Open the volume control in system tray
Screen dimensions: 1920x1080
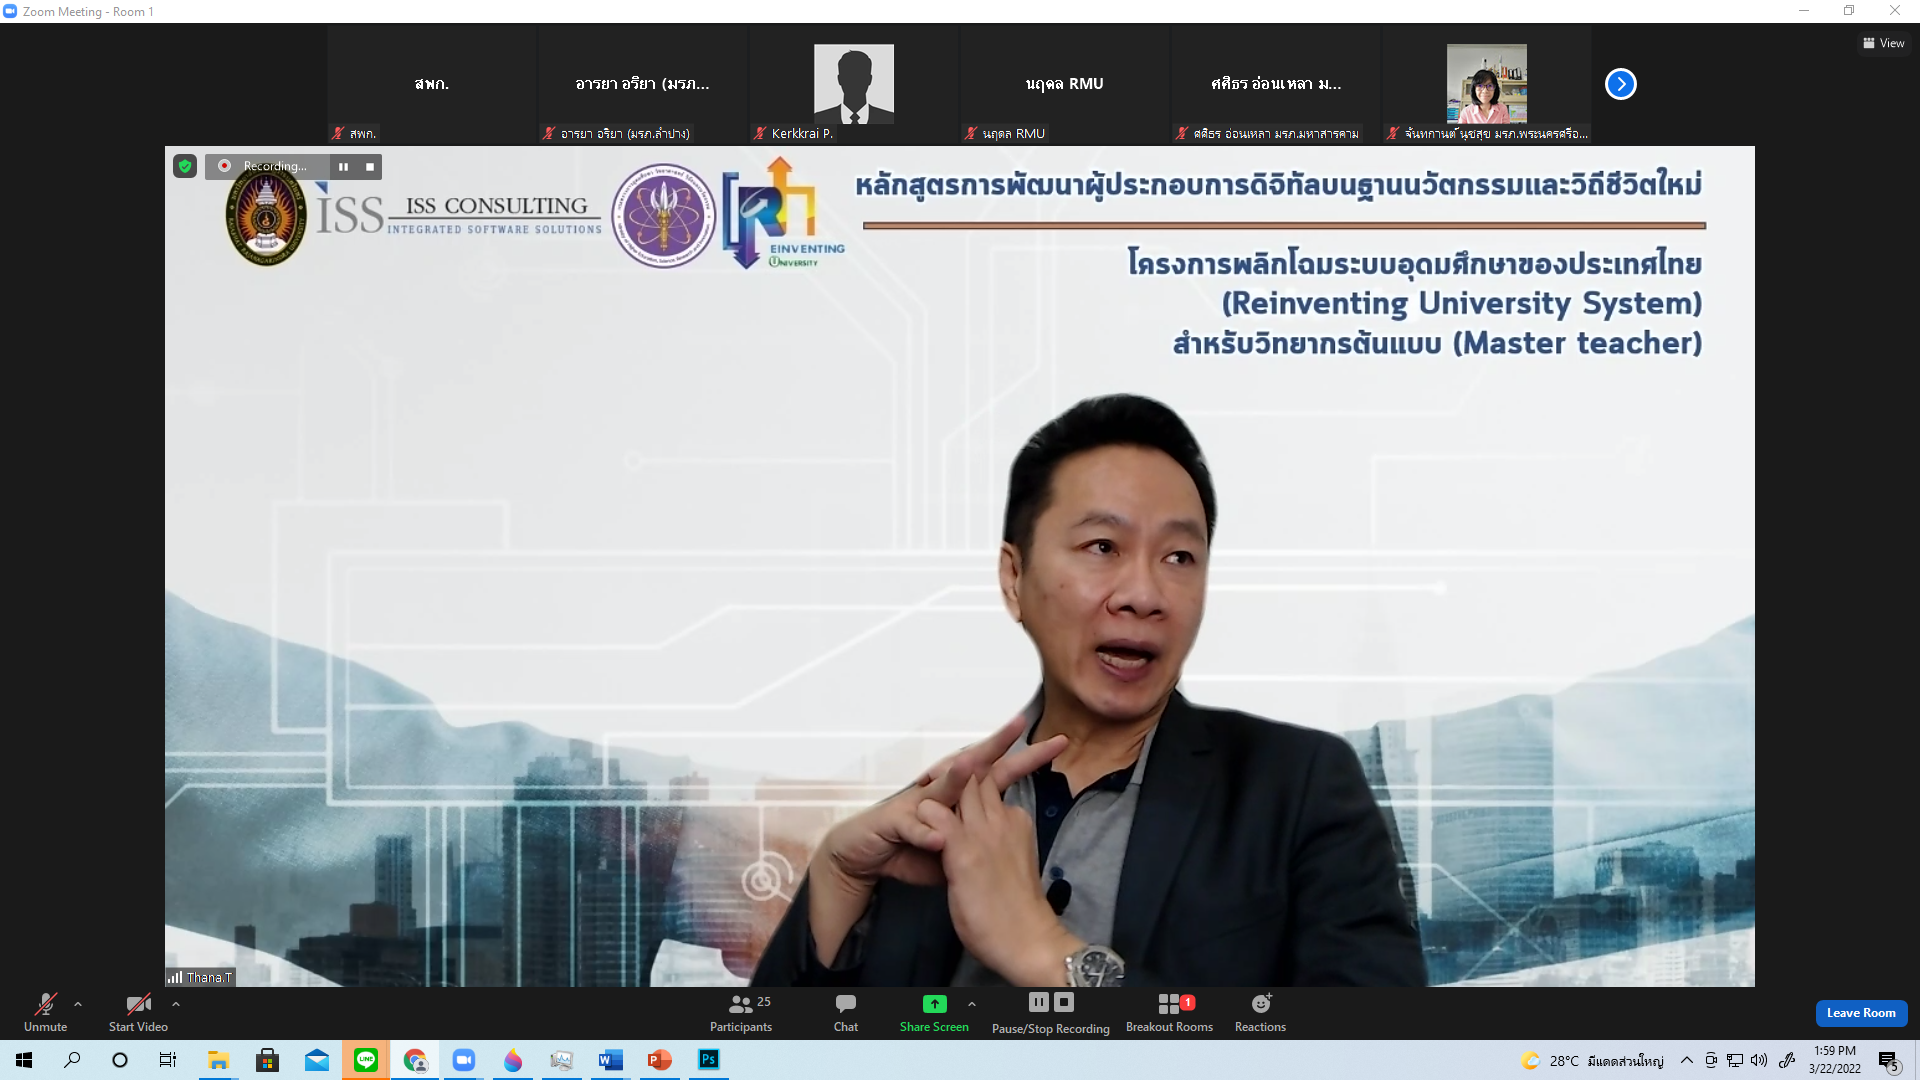tap(1759, 1060)
